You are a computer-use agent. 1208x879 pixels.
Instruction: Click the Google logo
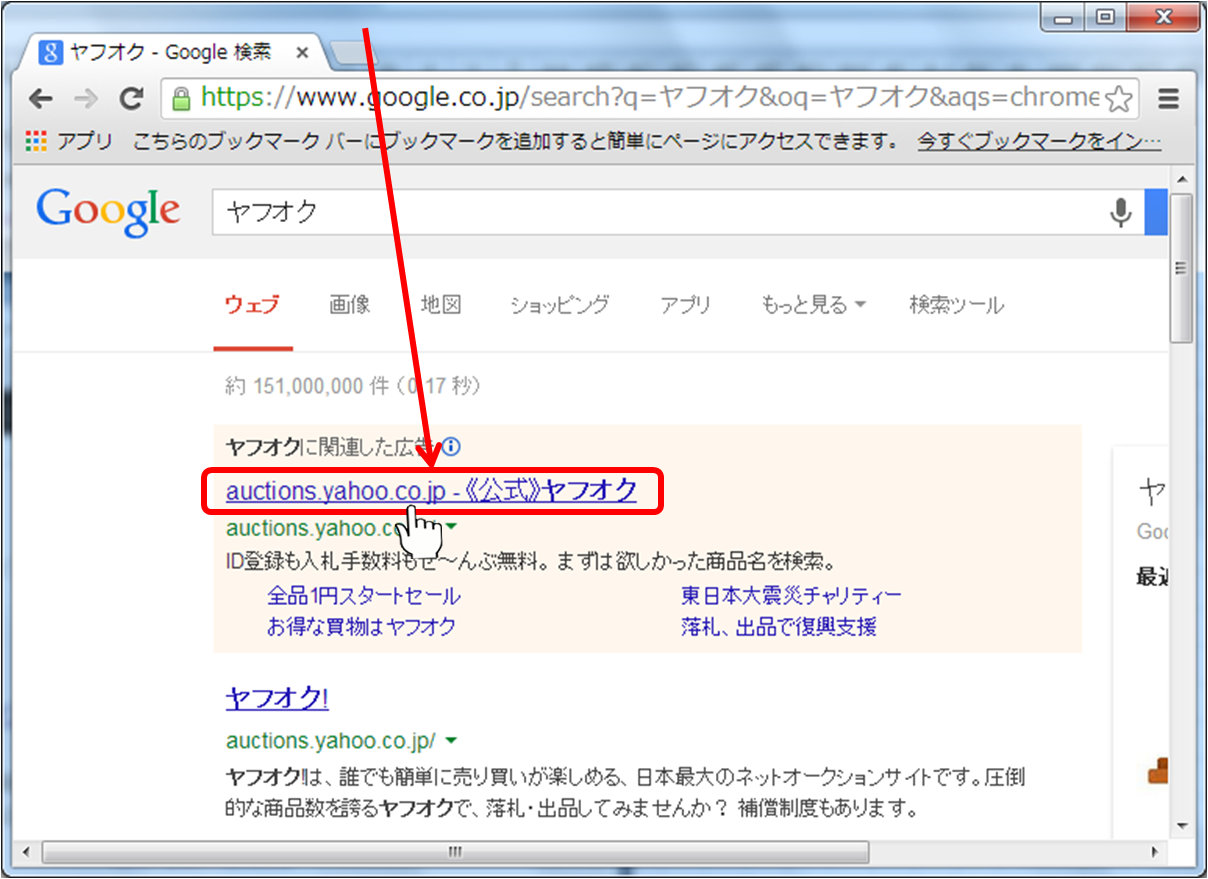[x=108, y=212]
